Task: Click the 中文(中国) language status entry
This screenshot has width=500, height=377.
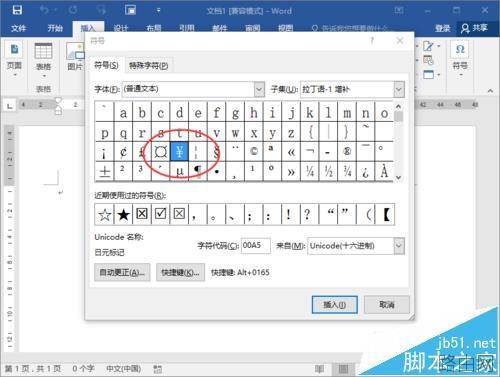Action: pos(123,369)
